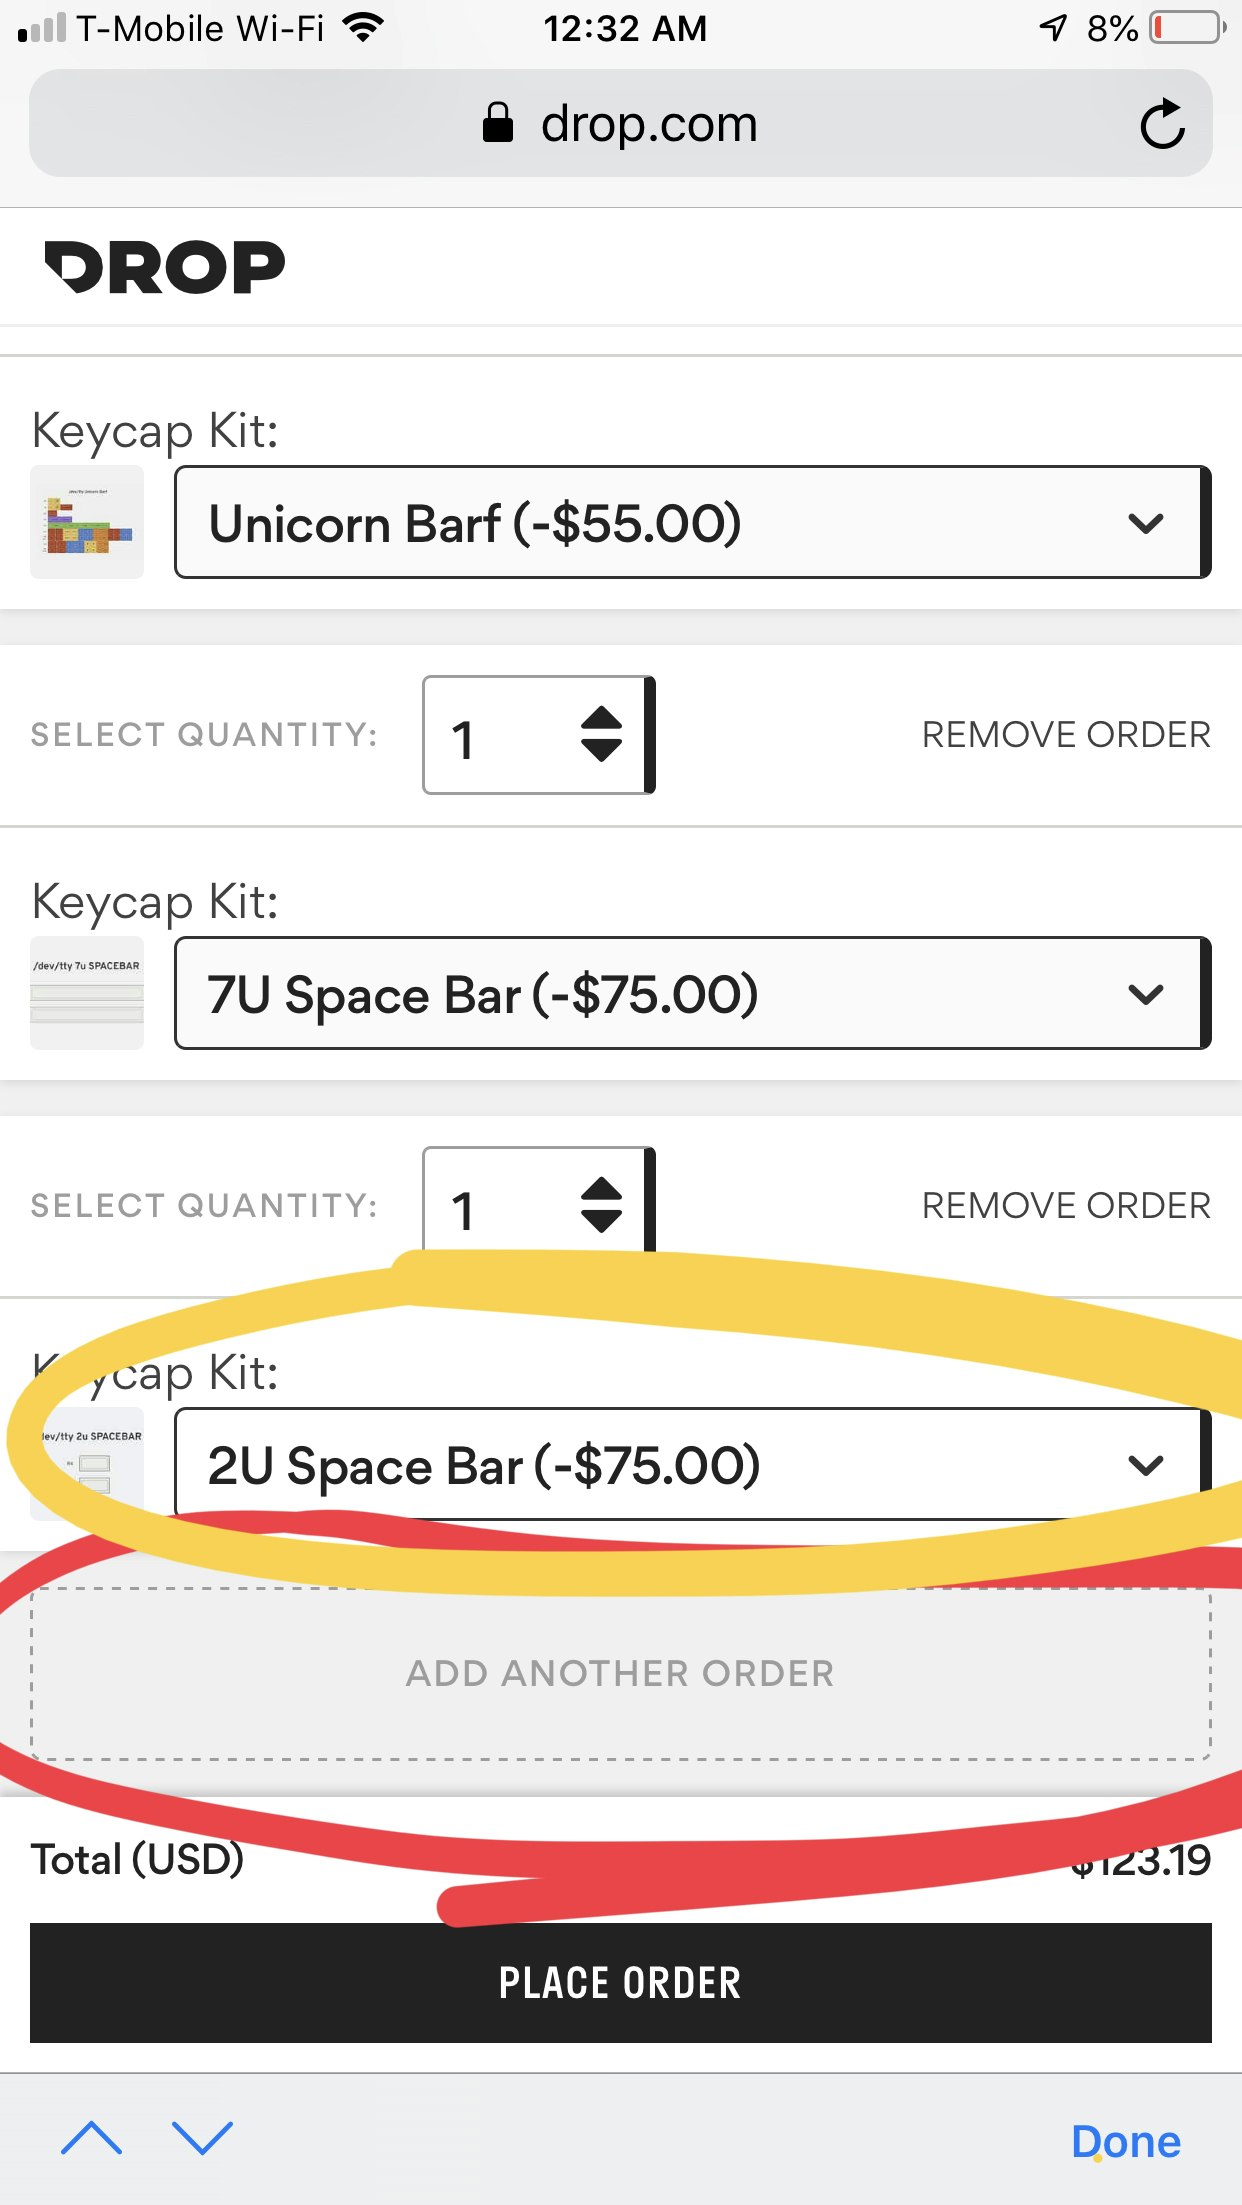The height and width of the screenshot is (2205, 1242).
Task: Open 7U Space Bar kit dropdown
Action: (x=692, y=994)
